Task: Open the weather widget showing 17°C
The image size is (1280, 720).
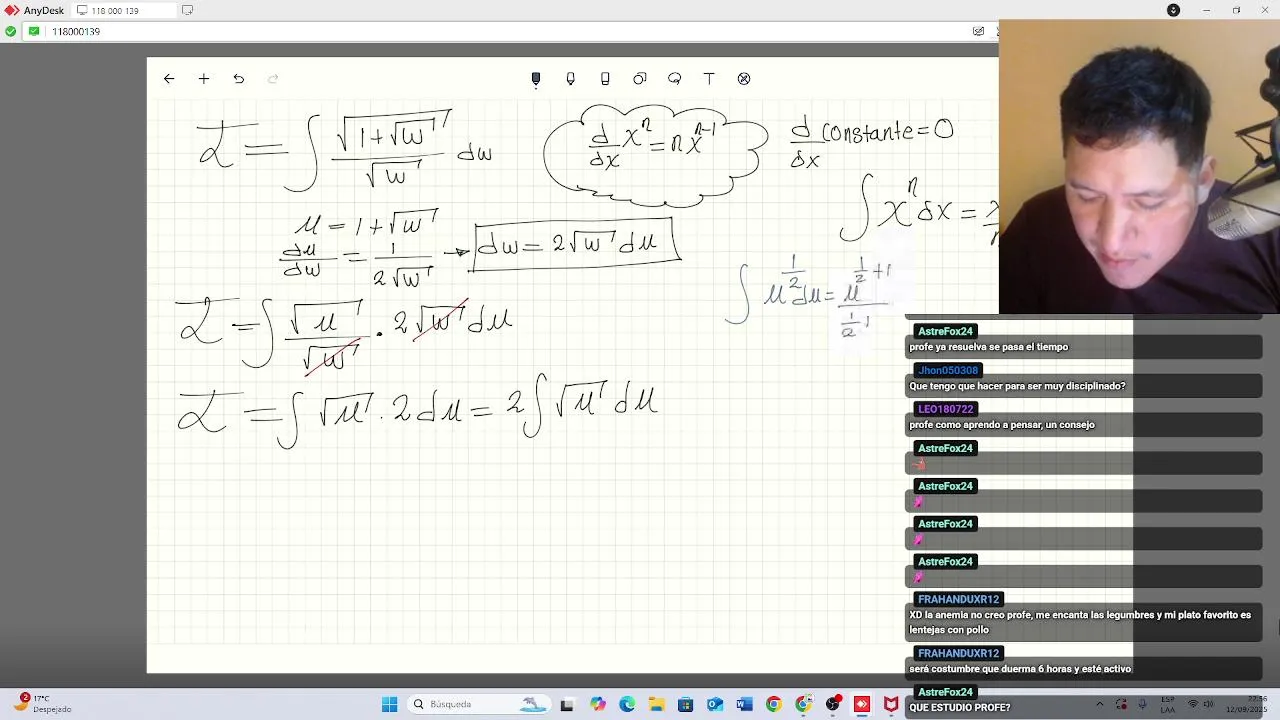Action: (x=40, y=704)
